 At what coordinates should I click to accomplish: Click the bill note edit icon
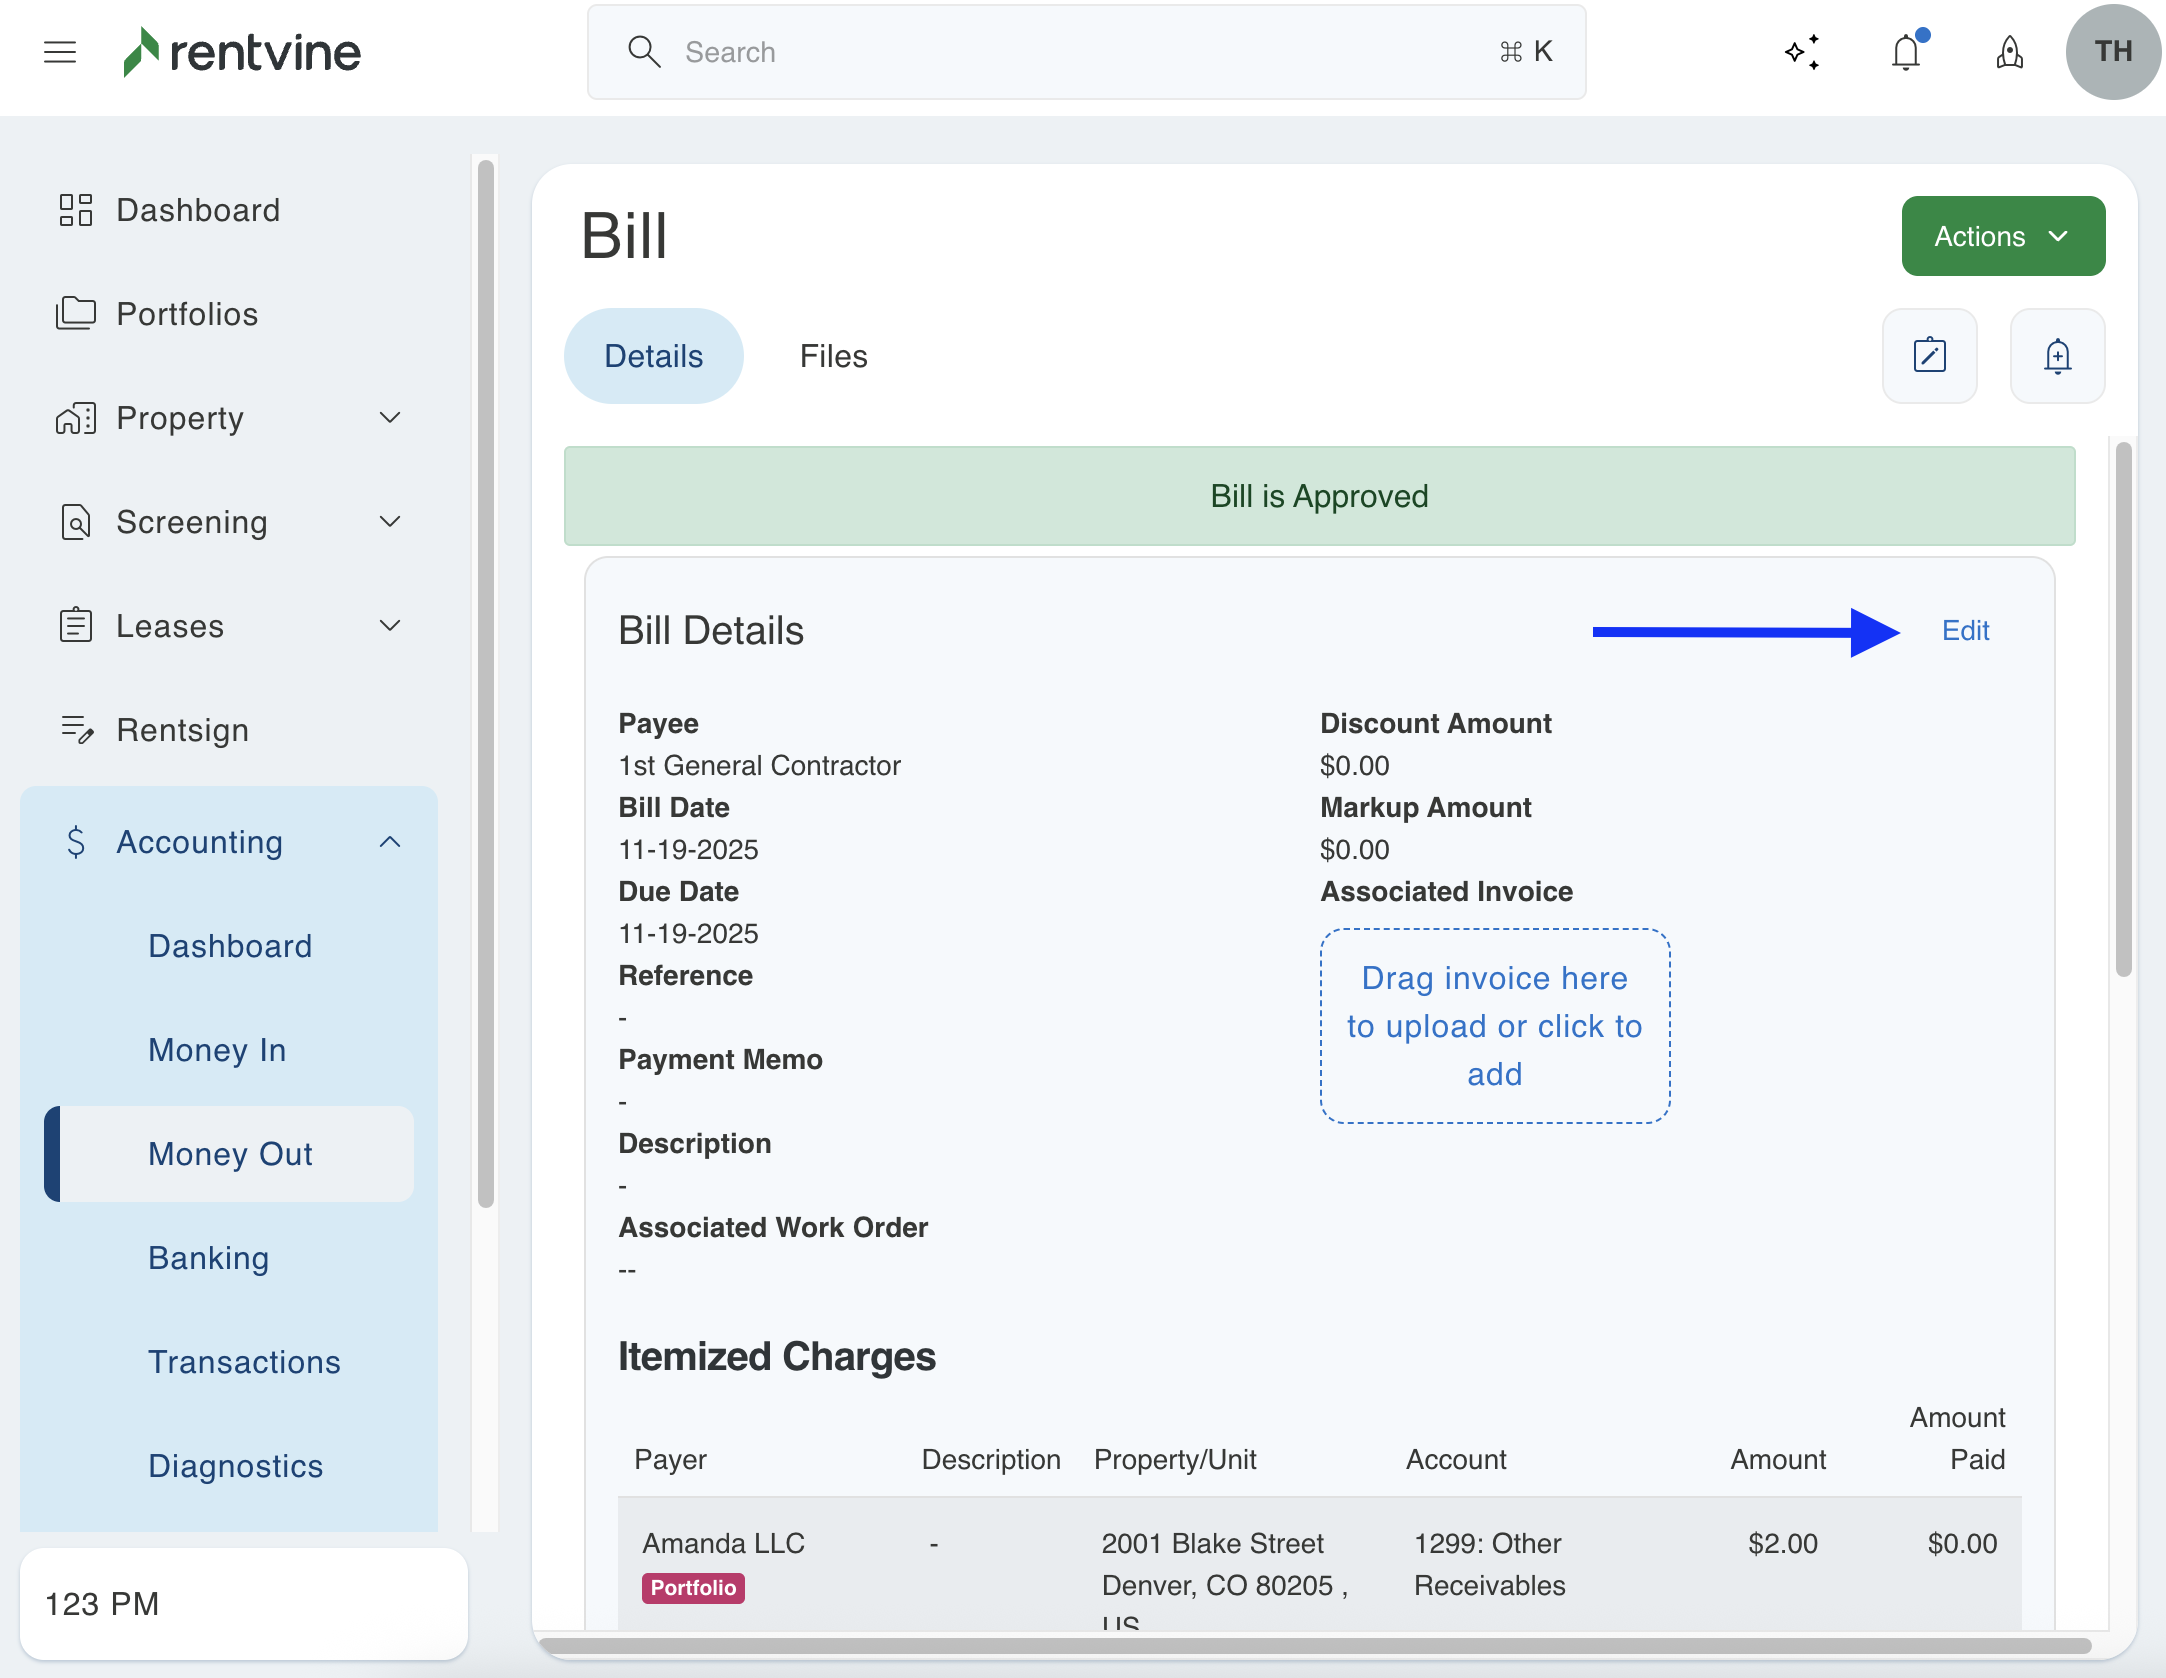[x=1929, y=356]
